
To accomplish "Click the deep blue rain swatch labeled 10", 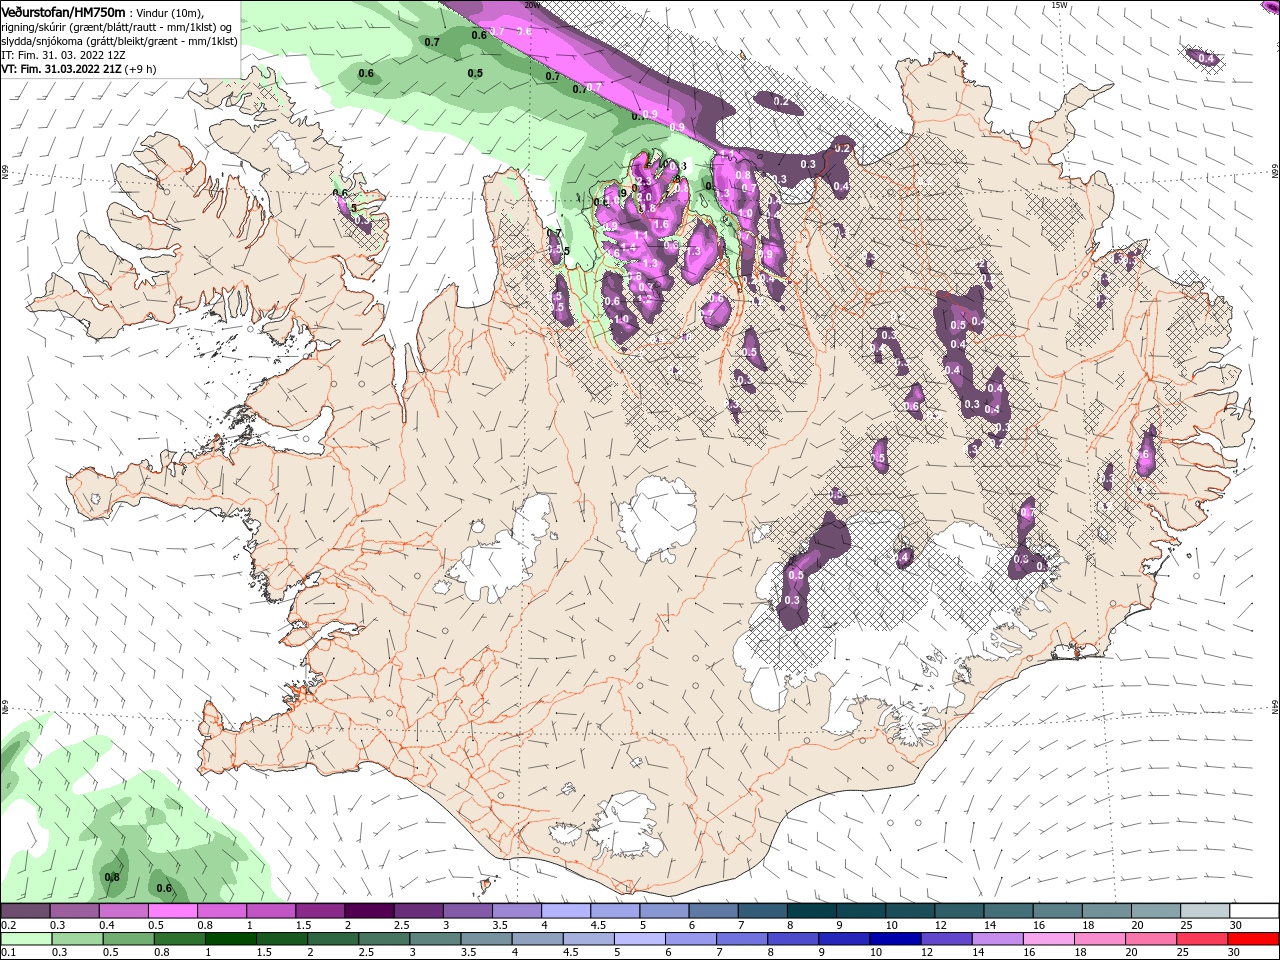I will coord(895,939).
